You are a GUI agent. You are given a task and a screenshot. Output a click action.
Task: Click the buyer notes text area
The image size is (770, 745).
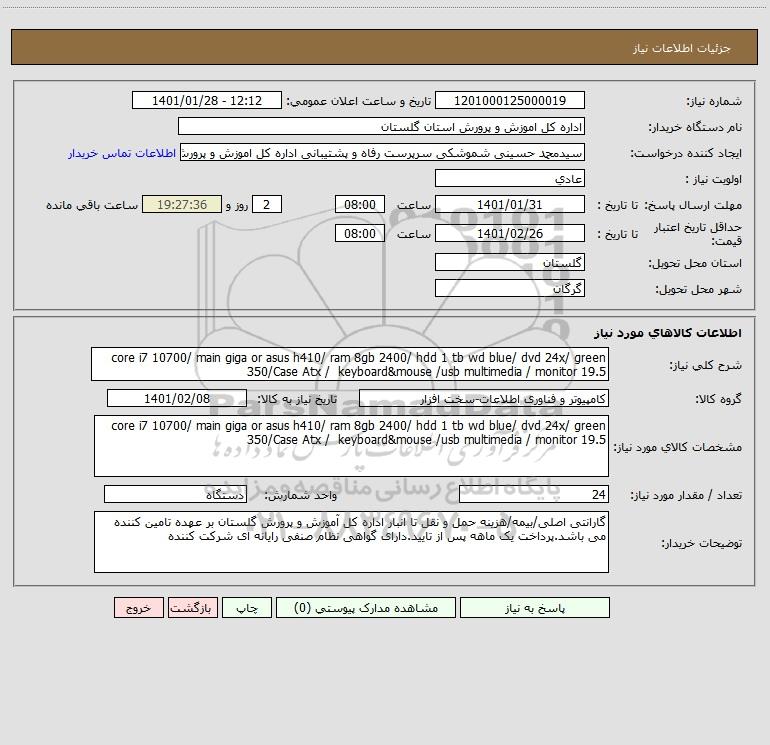[x=351, y=542]
